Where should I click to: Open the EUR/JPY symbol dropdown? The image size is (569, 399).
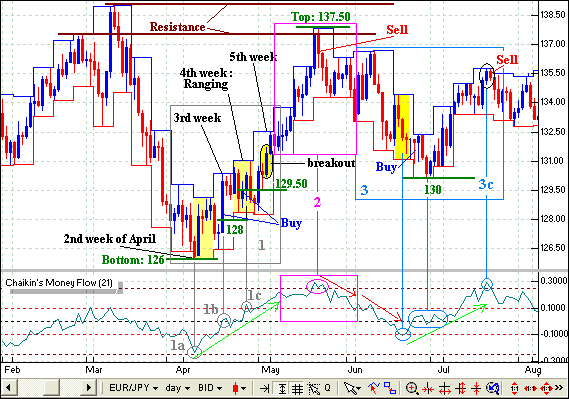pos(134,388)
